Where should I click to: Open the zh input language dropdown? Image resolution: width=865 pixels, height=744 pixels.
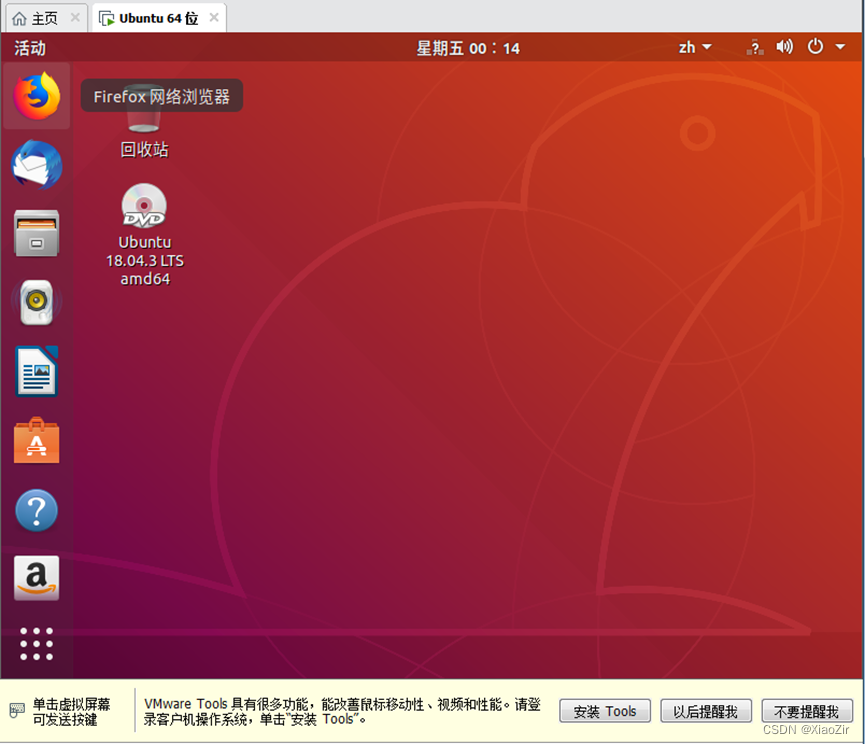tap(695, 47)
